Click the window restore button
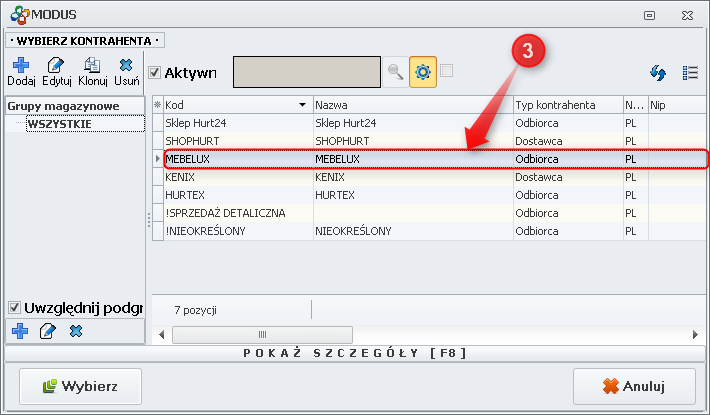 (x=649, y=15)
